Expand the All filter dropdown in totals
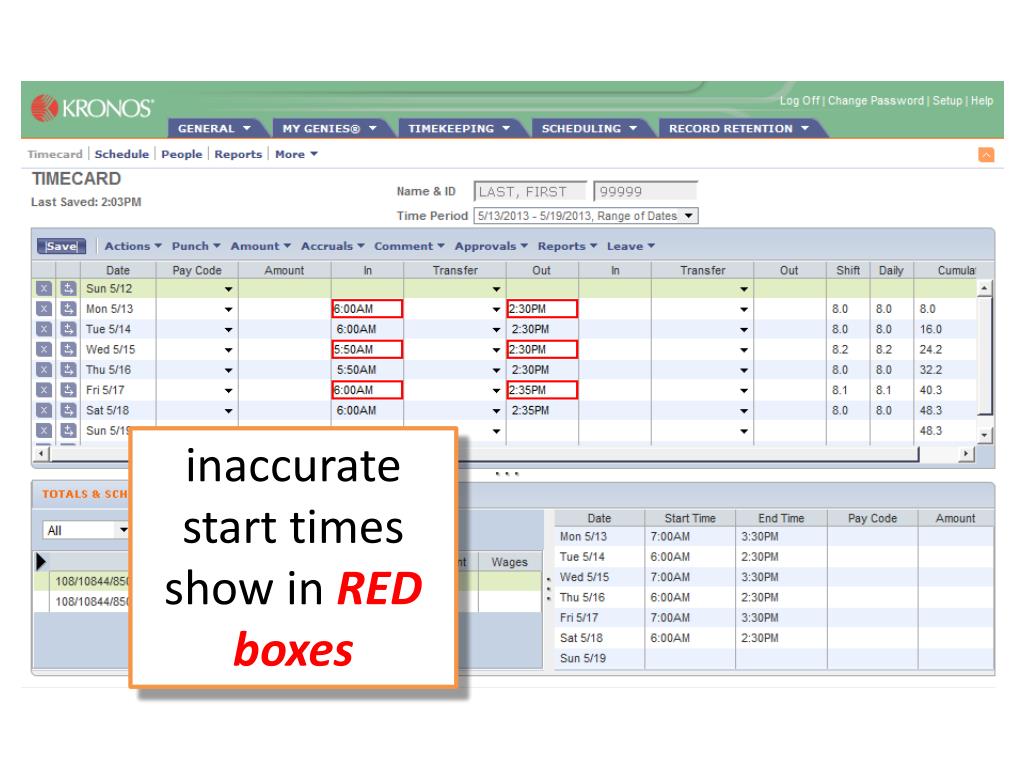Image resolution: width=1024 pixels, height=768 pixels. [123, 530]
